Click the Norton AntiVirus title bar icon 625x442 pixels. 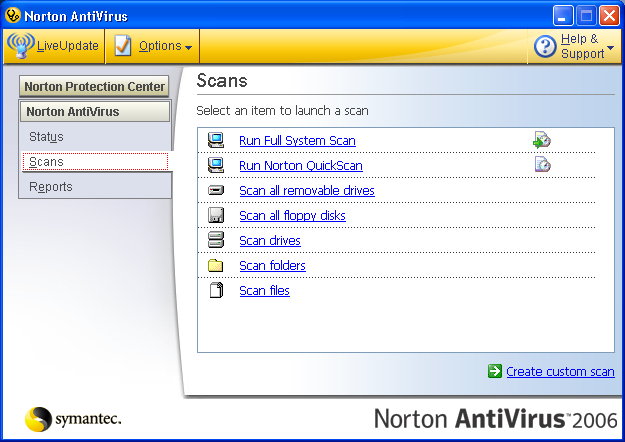[12, 16]
